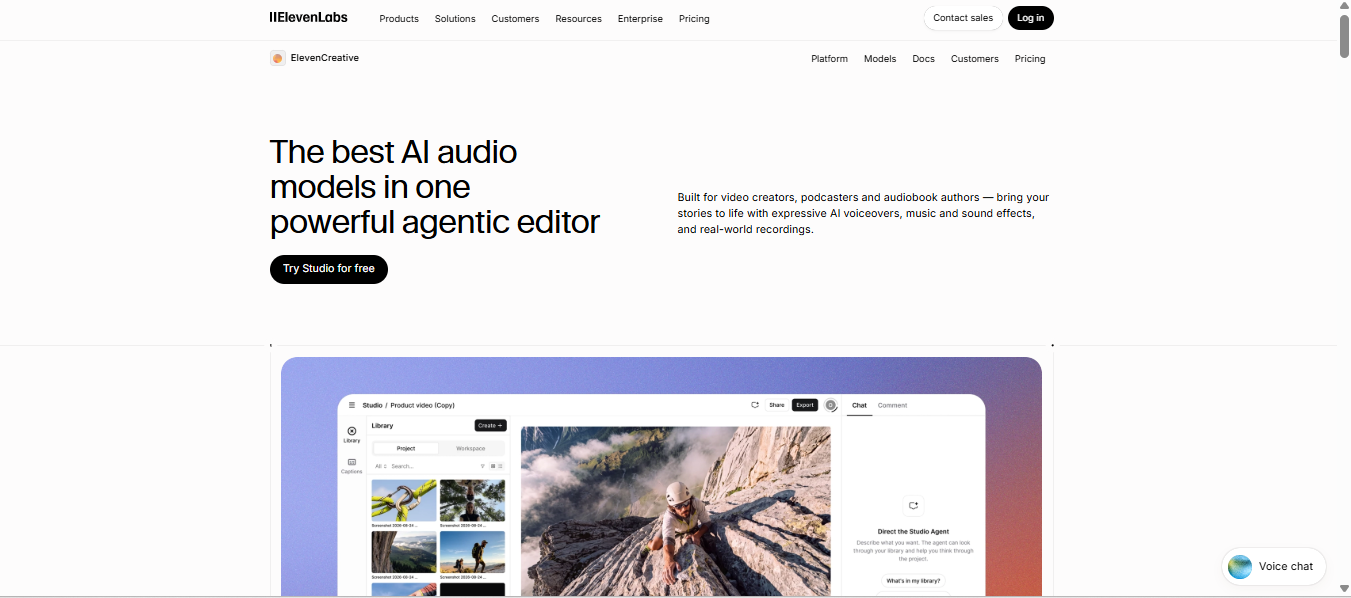Image resolution: width=1351 pixels, height=598 pixels.
Task: Click the filter funnel icon in Library panel
Action: [x=482, y=466]
